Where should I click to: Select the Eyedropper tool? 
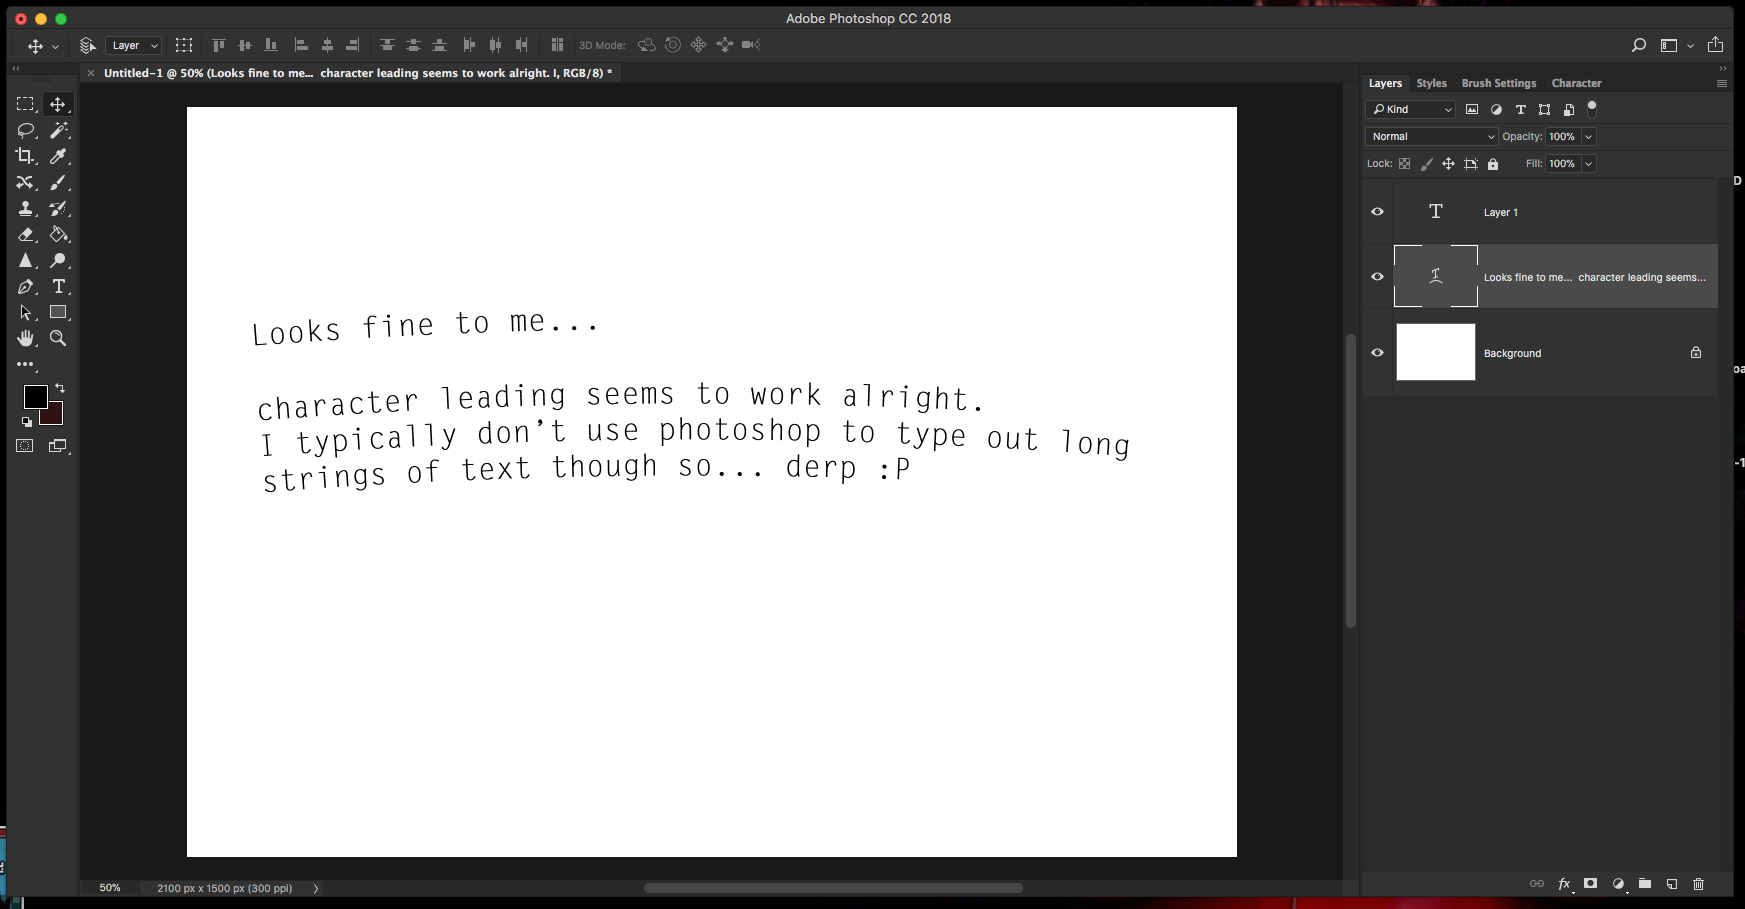59,156
